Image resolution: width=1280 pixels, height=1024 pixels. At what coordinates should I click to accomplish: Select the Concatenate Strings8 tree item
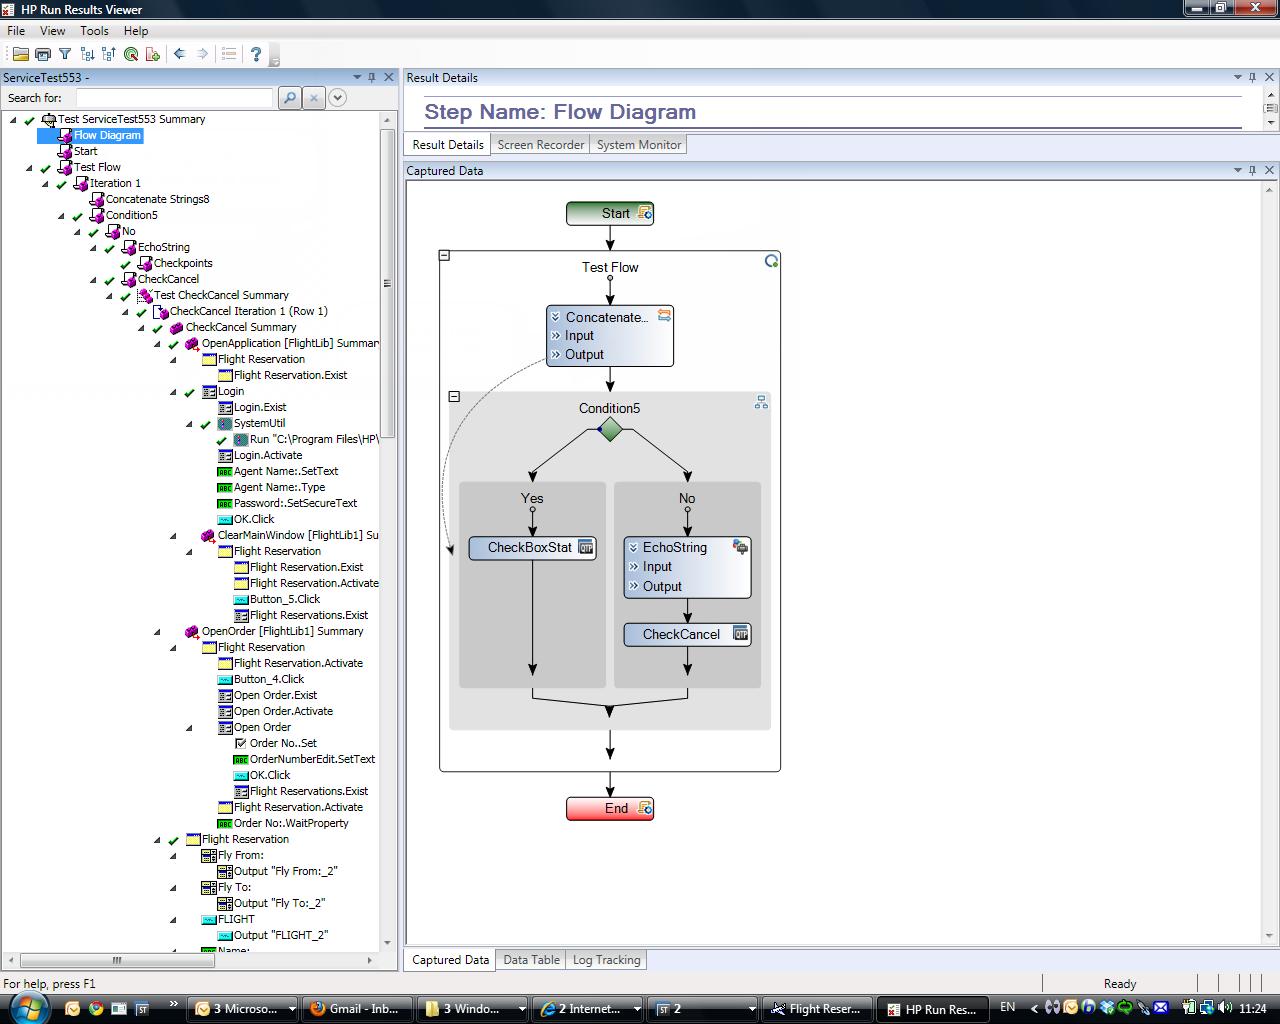(157, 199)
